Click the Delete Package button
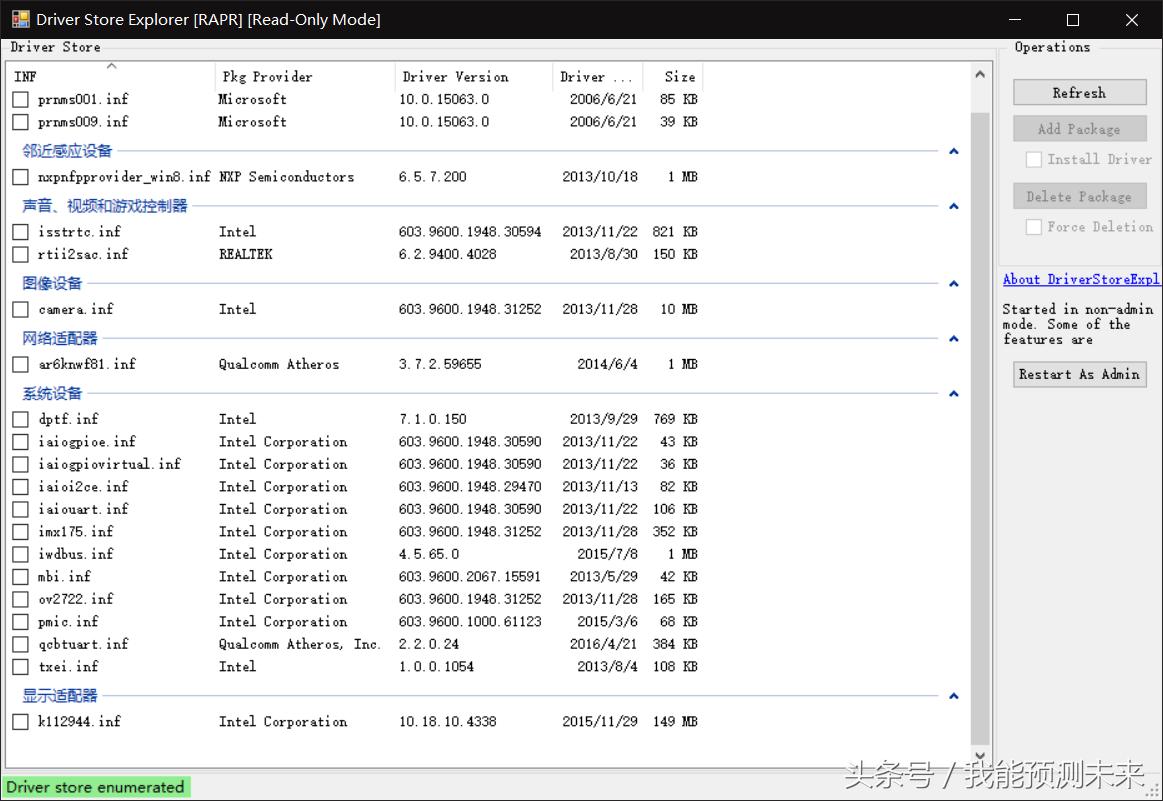 1079,197
